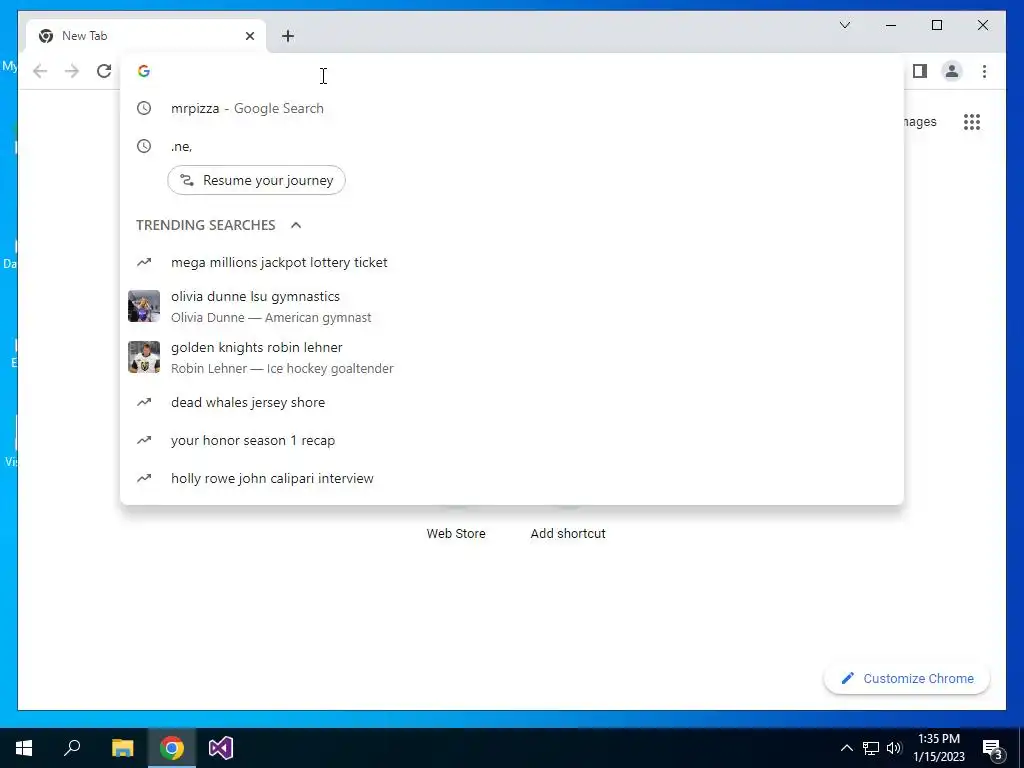Click the browser forward arrow
Screen dimensions: 1024x768
tap(72, 71)
